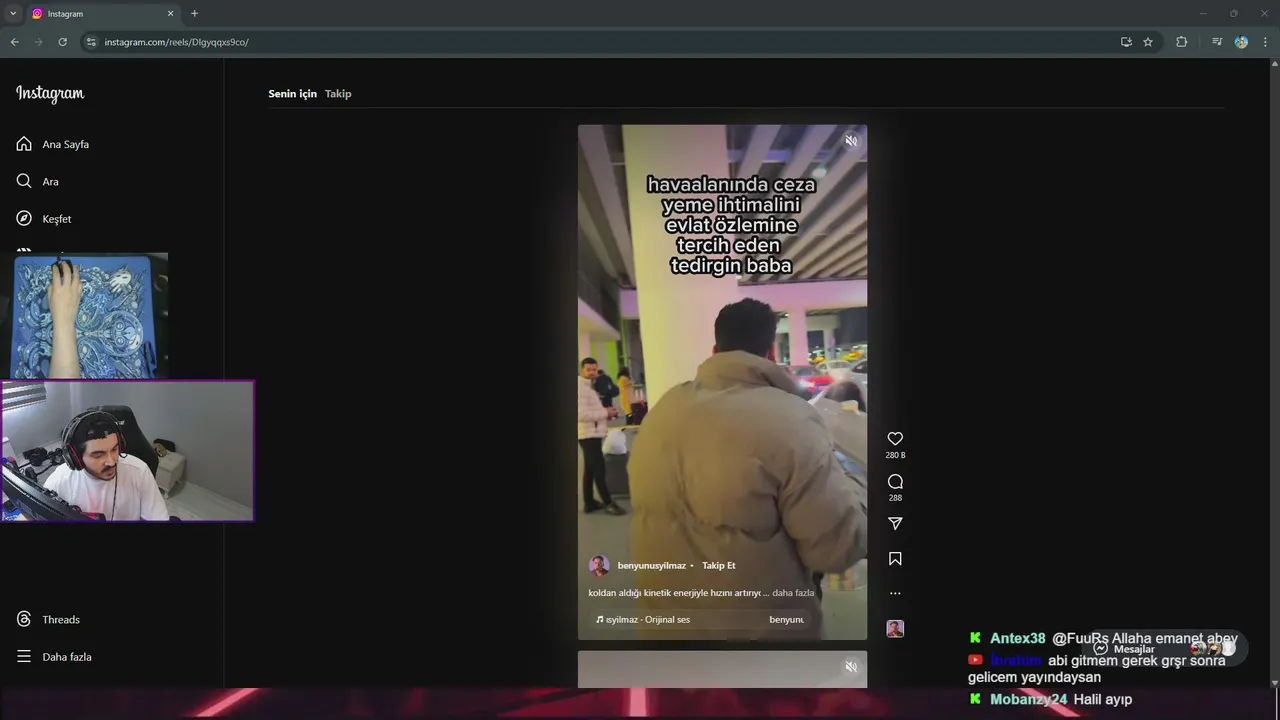
Task: Open the Ara search icon
Action: [24, 181]
